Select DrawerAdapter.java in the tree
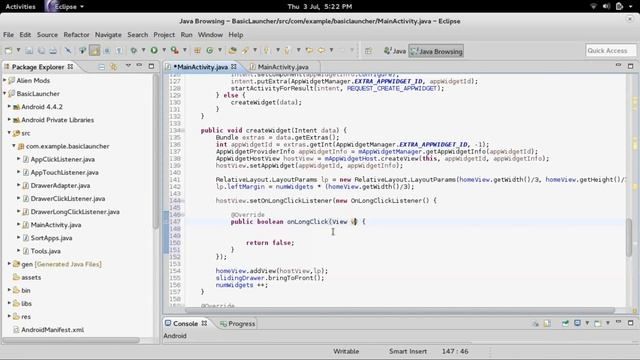640x360 pixels. pyautogui.click(x=60, y=186)
